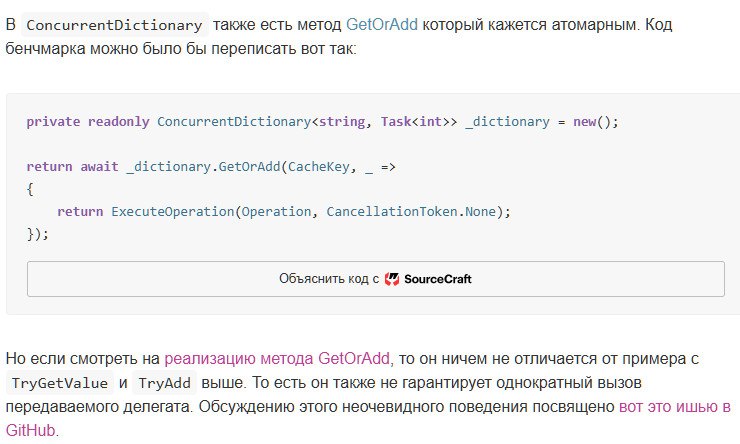Viewport: 740px width, 444px height.
Task: Click the "string" keyword in code
Action: 340,122
